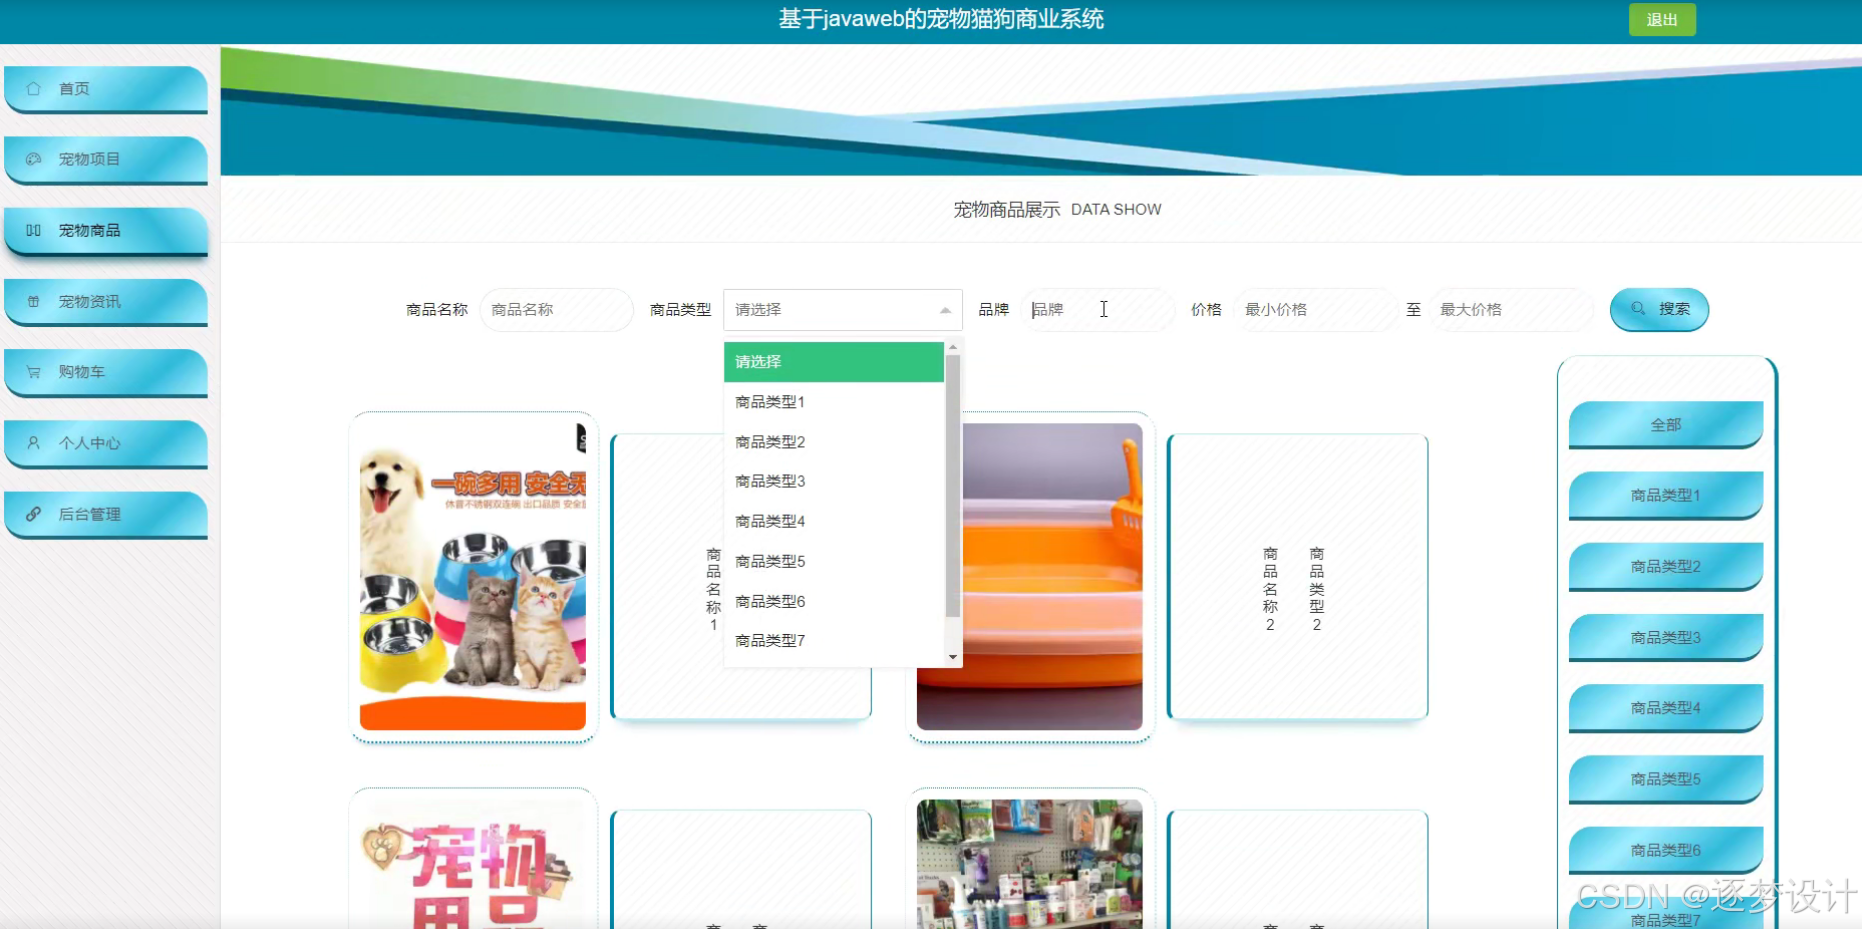Choose 请选择 in the dropdown list
This screenshot has height=929, width=1862.
[x=834, y=362]
